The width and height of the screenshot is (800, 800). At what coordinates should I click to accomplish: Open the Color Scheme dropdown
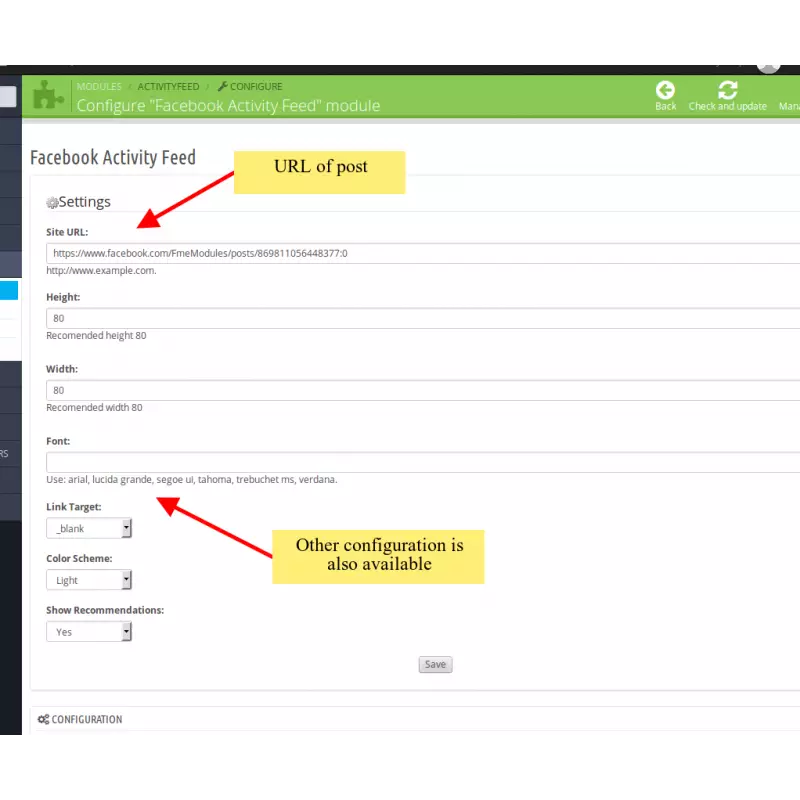[x=89, y=580]
